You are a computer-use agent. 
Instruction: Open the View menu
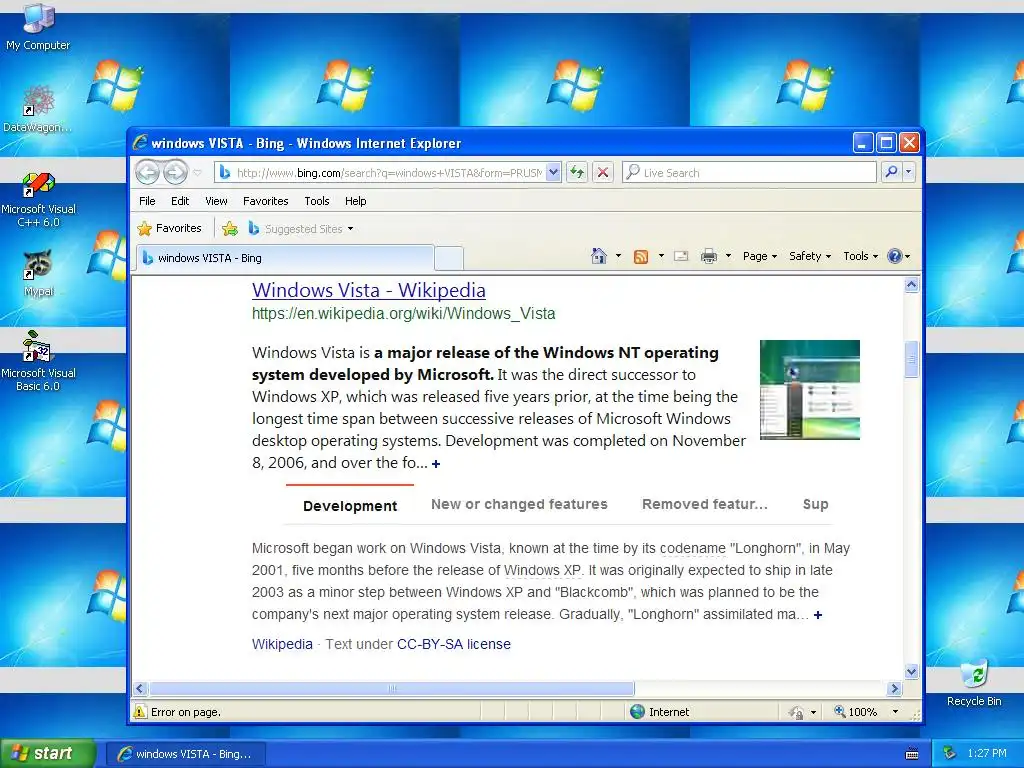point(216,201)
